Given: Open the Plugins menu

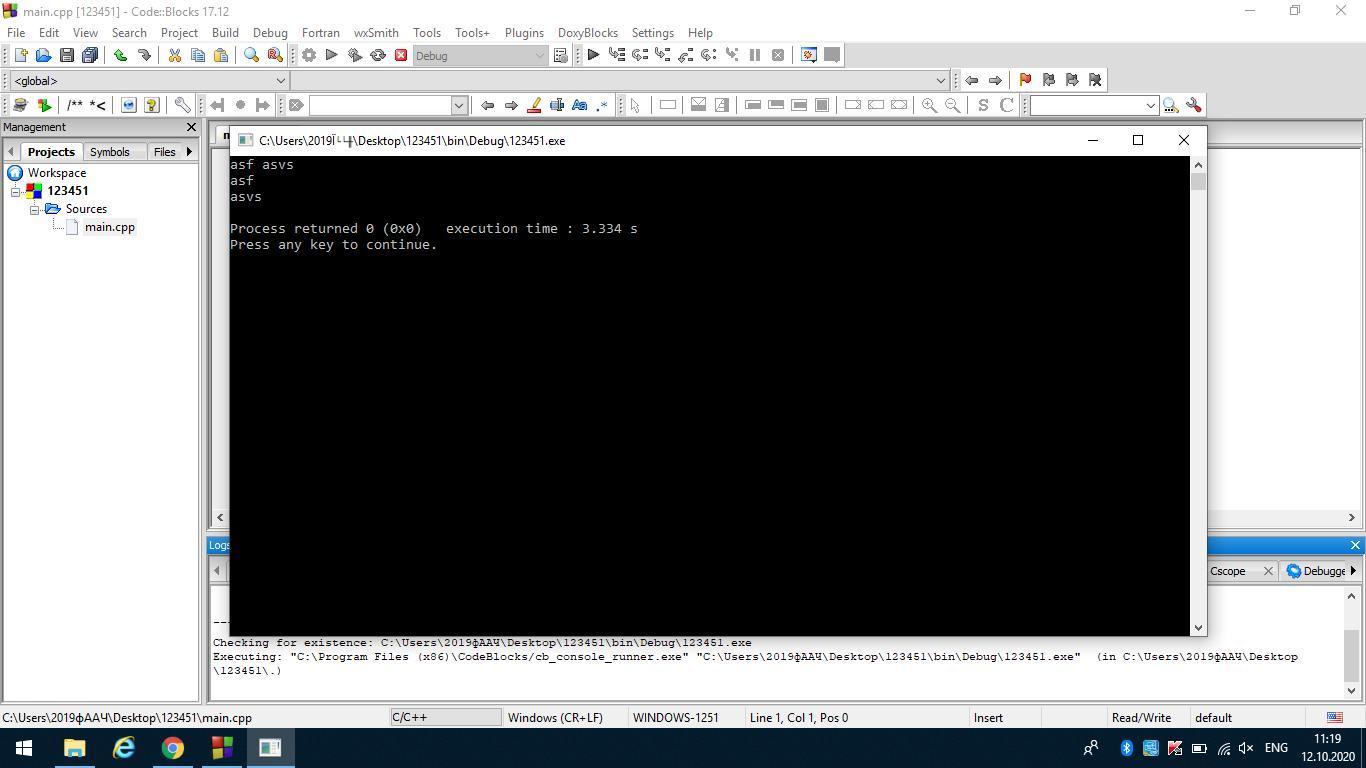Looking at the screenshot, I should click(523, 32).
